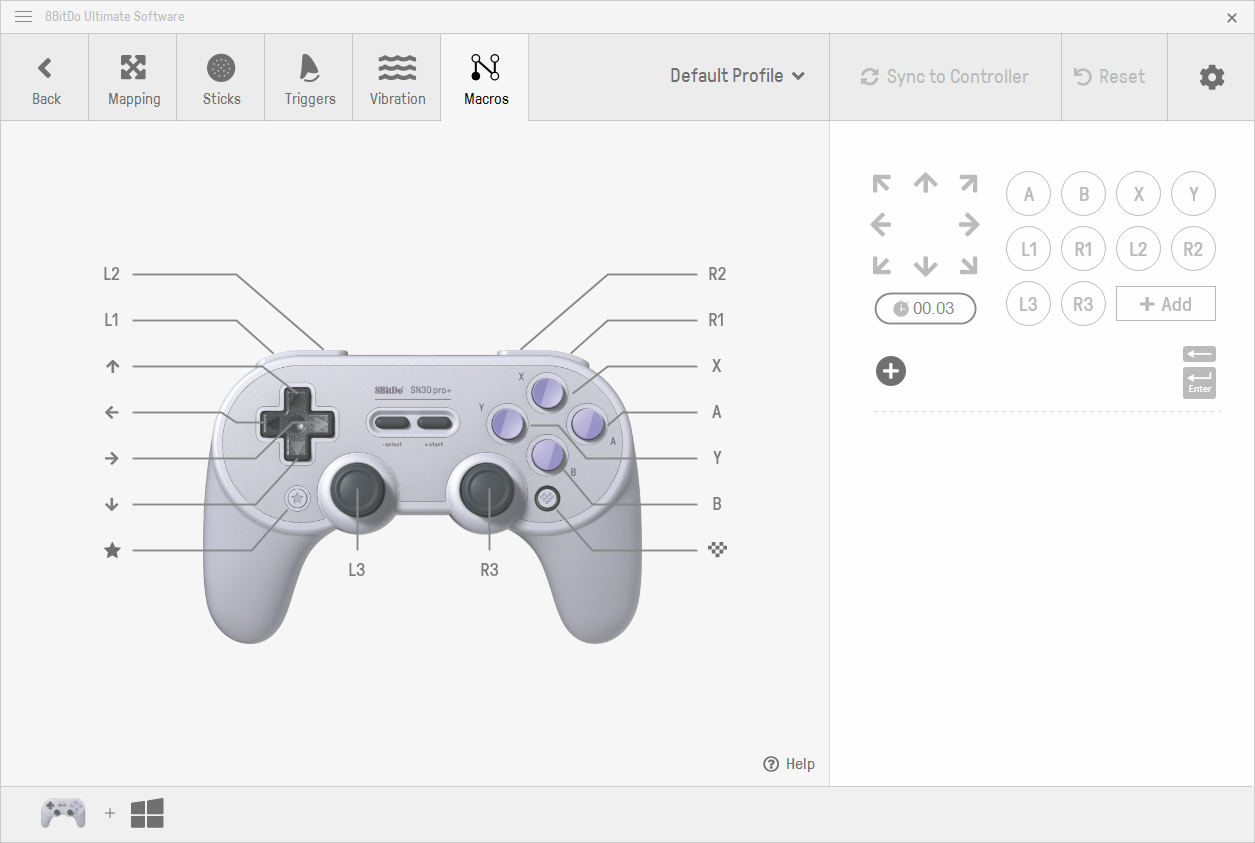Click the backspace delete key icon
The height and width of the screenshot is (843, 1255).
click(1199, 354)
